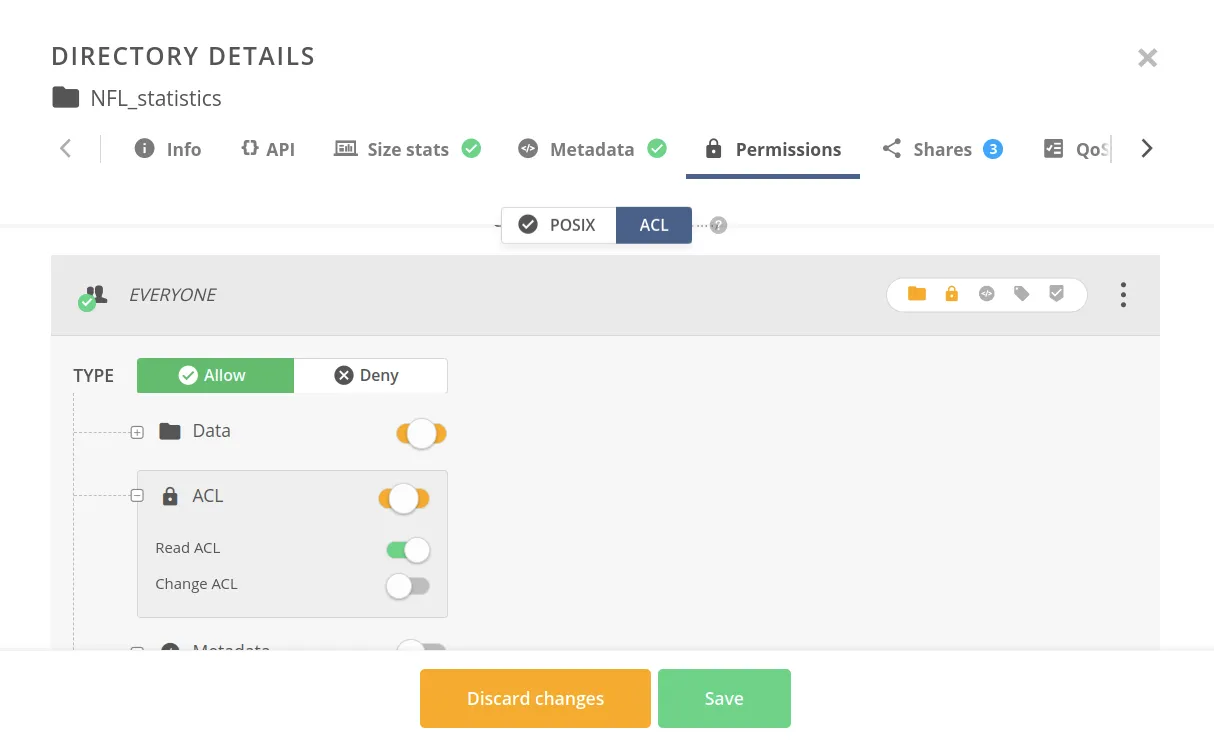
Task: Switch to POSIX permissions mode
Action: (x=558, y=225)
